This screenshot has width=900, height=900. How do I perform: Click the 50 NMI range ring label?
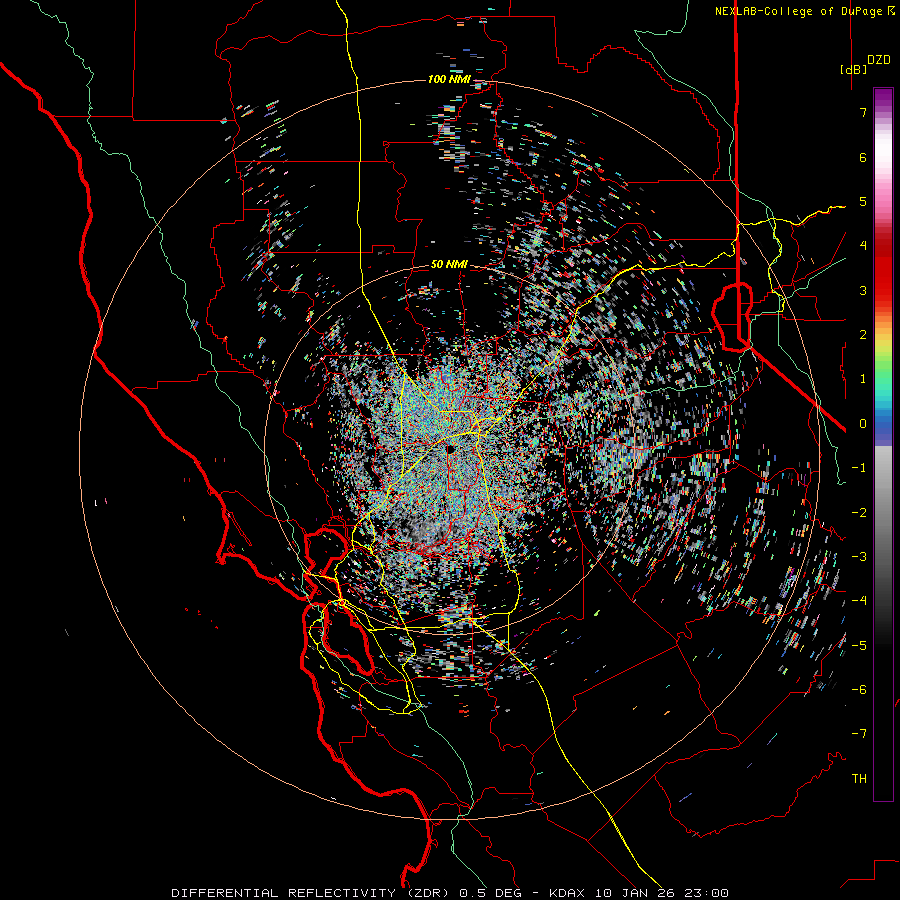tap(449, 264)
